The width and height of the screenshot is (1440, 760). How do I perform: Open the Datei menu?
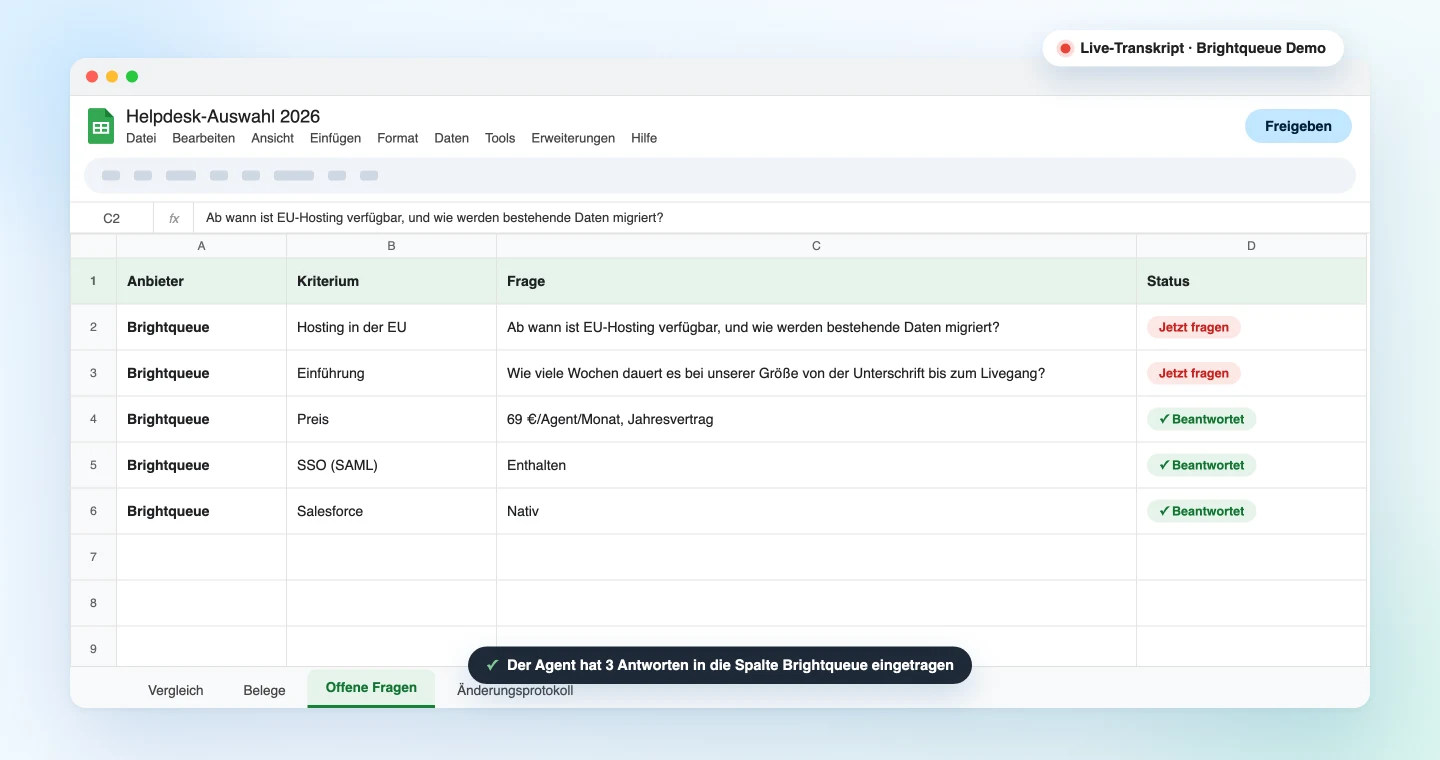(x=141, y=138)
